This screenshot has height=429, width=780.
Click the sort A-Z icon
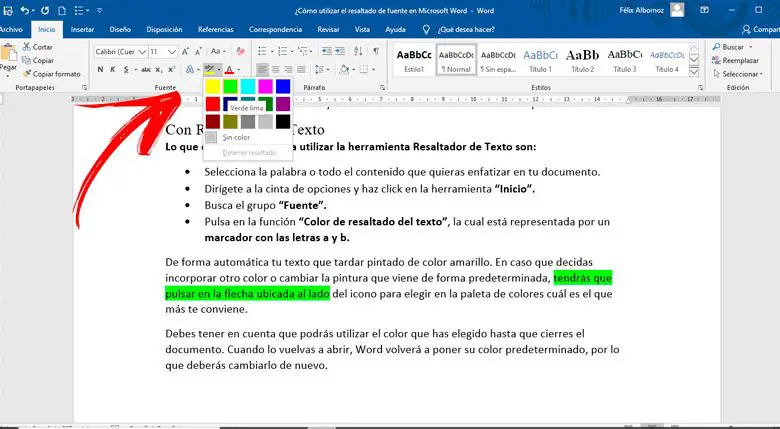[x=358, y=51]
